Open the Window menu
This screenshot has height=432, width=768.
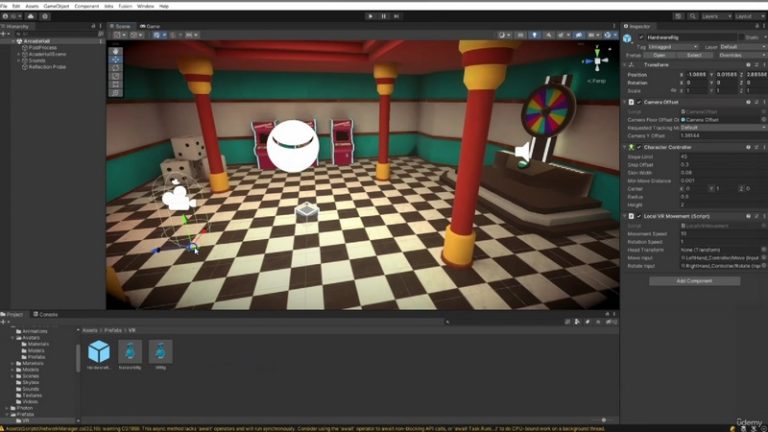[x=145, y=6]
